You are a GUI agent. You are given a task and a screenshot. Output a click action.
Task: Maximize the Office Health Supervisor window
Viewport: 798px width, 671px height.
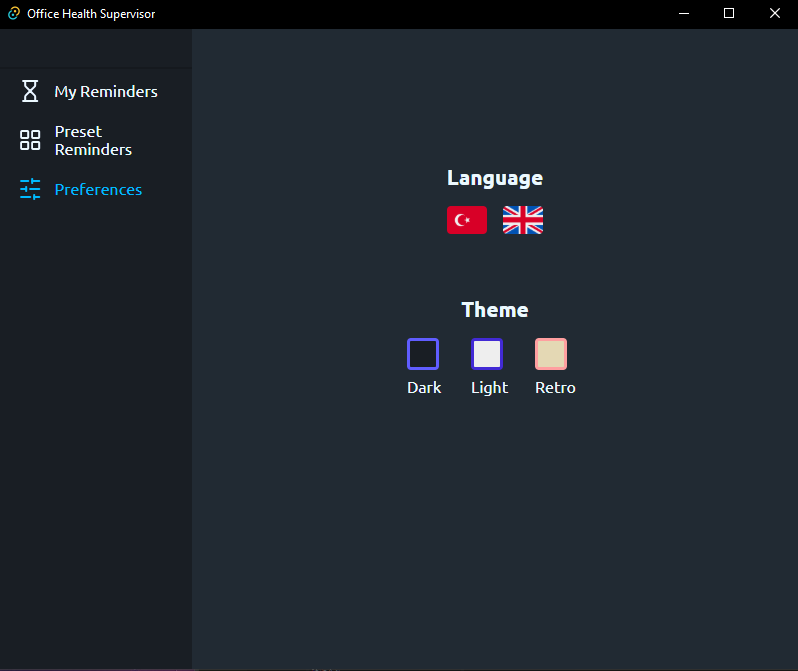click(x=729, y=14)
